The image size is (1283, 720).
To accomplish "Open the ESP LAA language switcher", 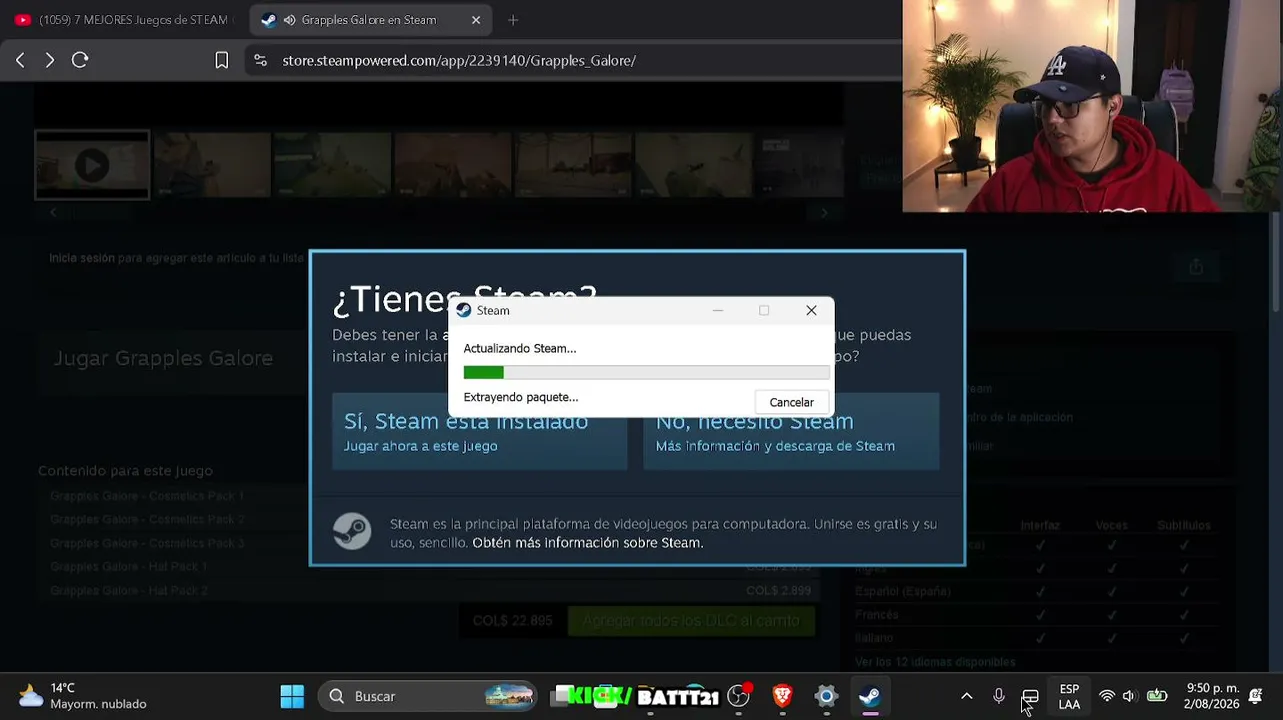I will 1069,697.
